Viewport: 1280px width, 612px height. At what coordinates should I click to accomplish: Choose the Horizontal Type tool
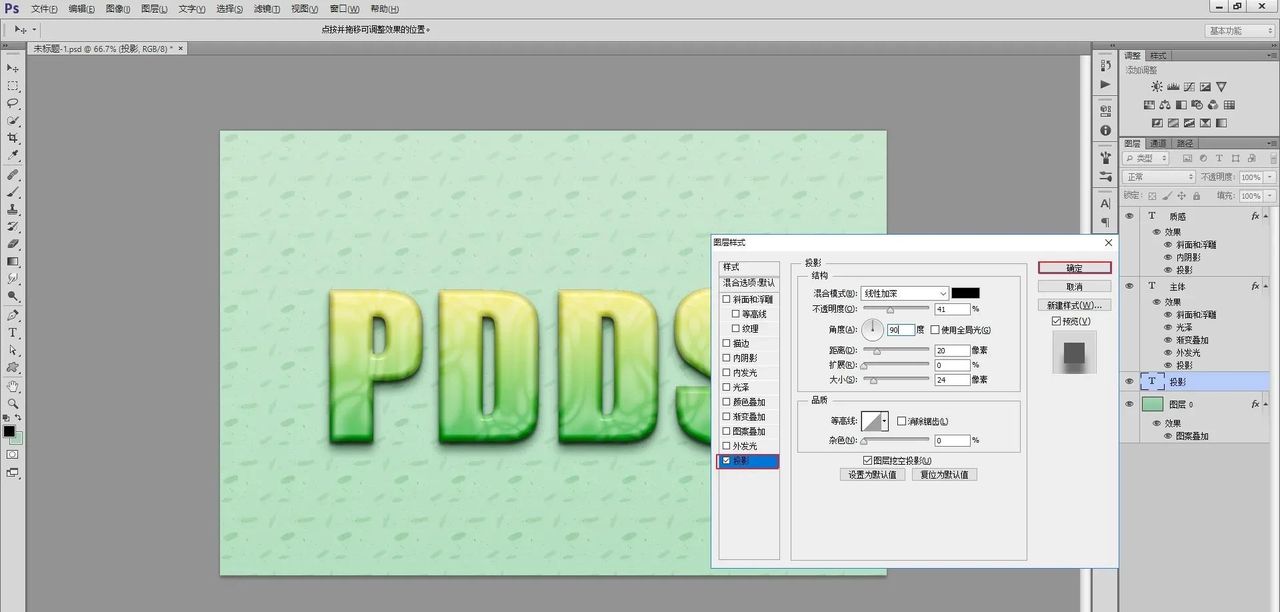point(13,332)
